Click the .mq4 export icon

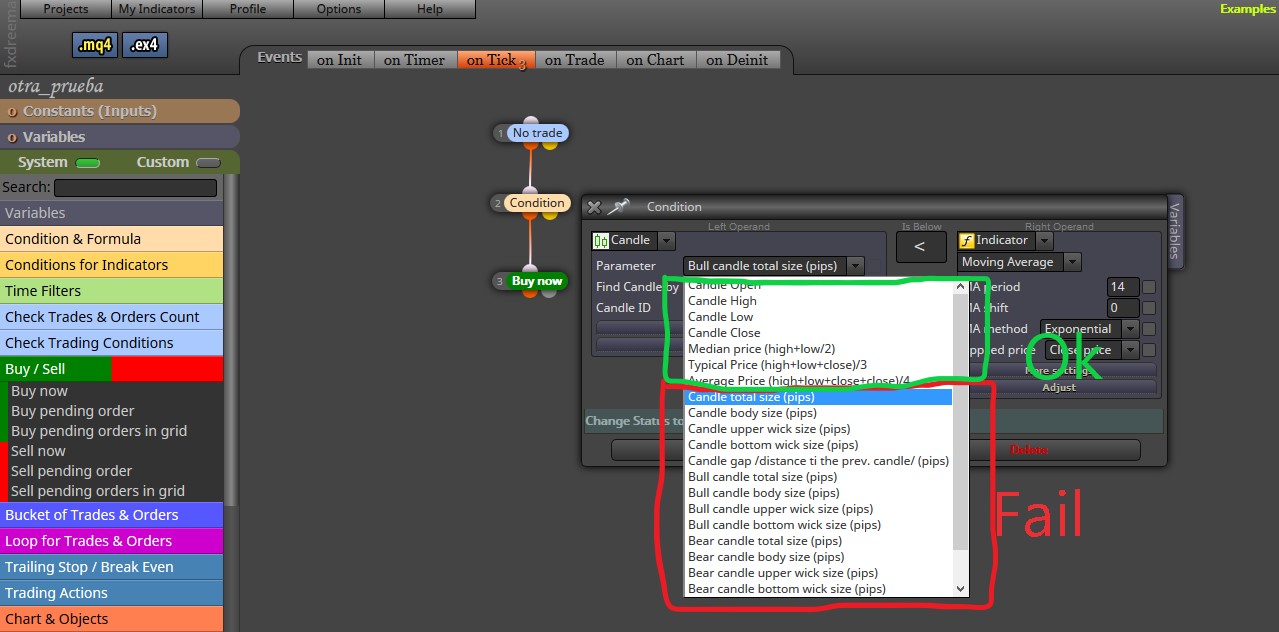pyautogui.click(x=95, y=45)
